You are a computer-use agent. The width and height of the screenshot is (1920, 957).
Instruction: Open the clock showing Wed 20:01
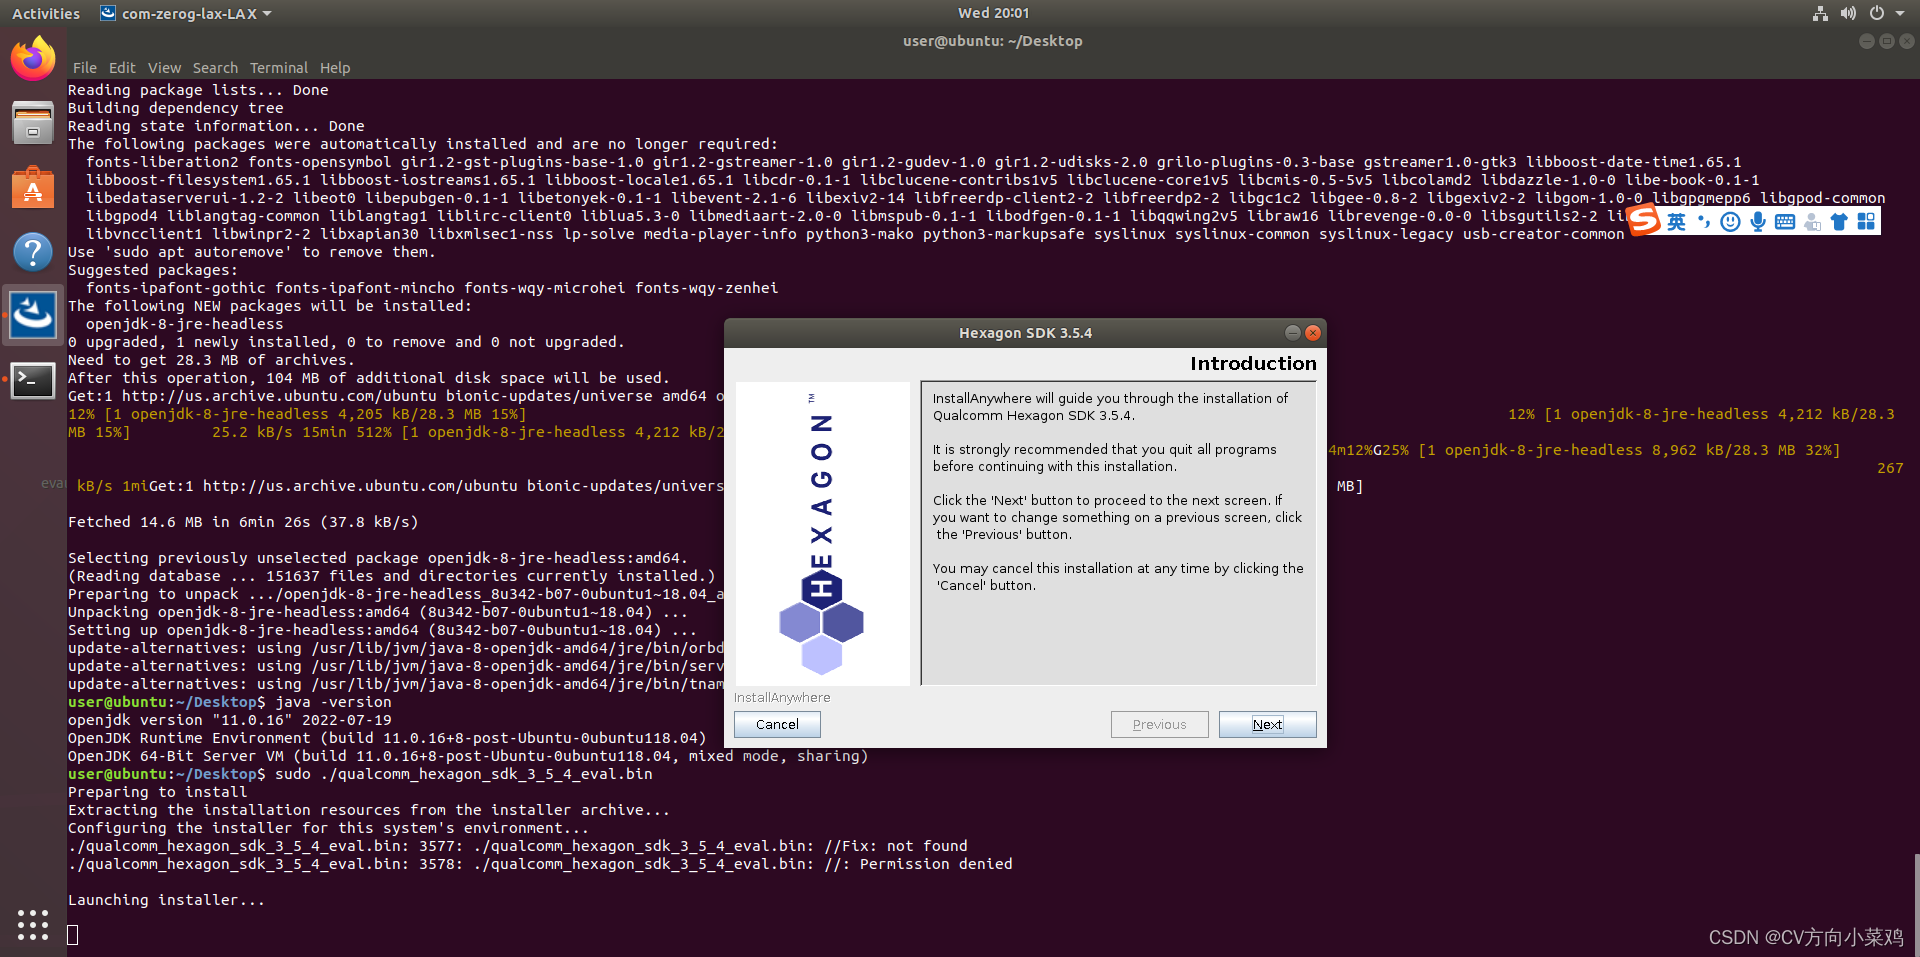pos(993,13)
